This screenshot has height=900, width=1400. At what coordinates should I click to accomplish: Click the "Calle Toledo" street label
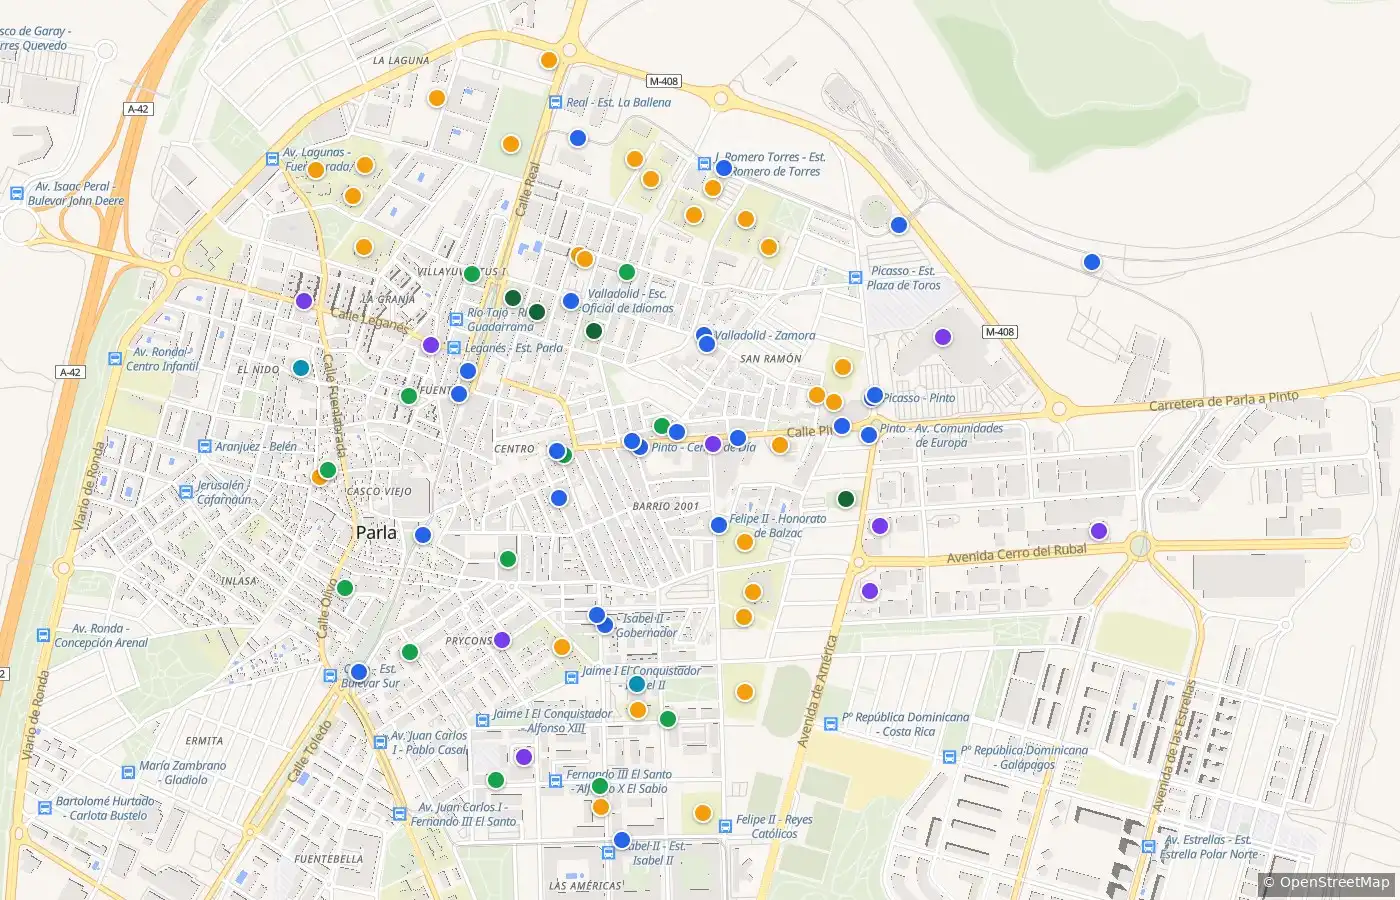point(309,751)
